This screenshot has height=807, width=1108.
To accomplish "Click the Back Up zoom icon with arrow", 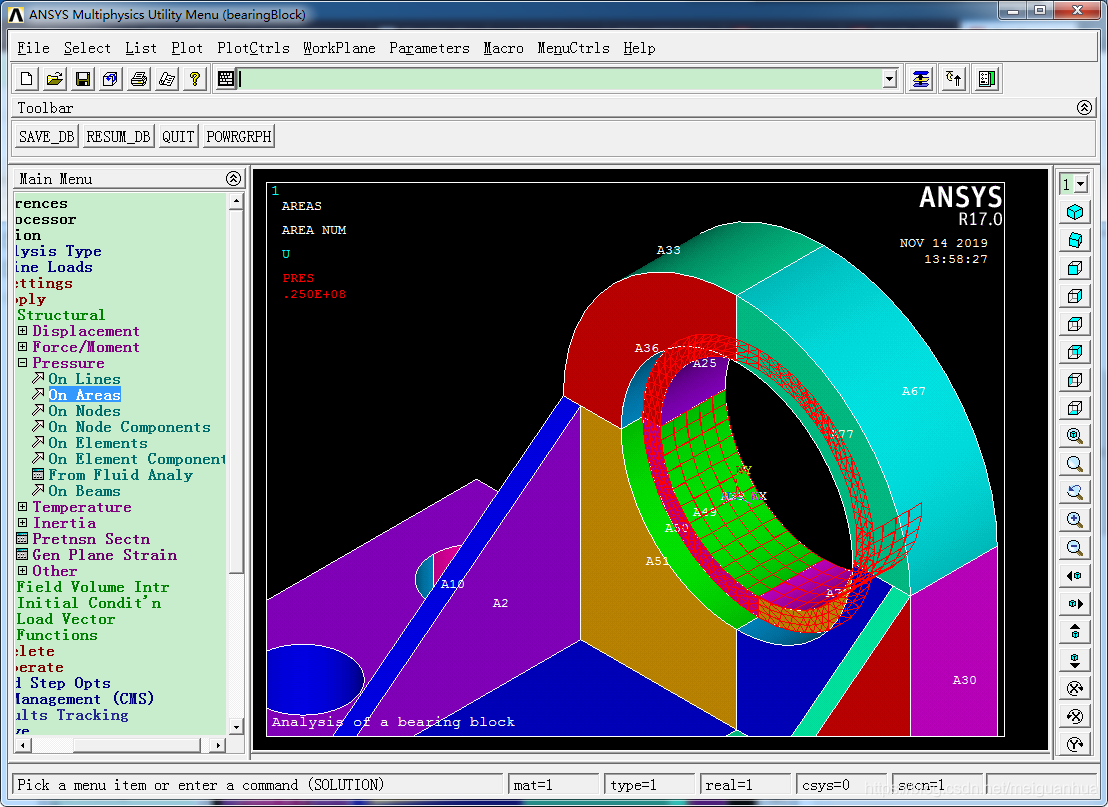I will coord(1075,492).
